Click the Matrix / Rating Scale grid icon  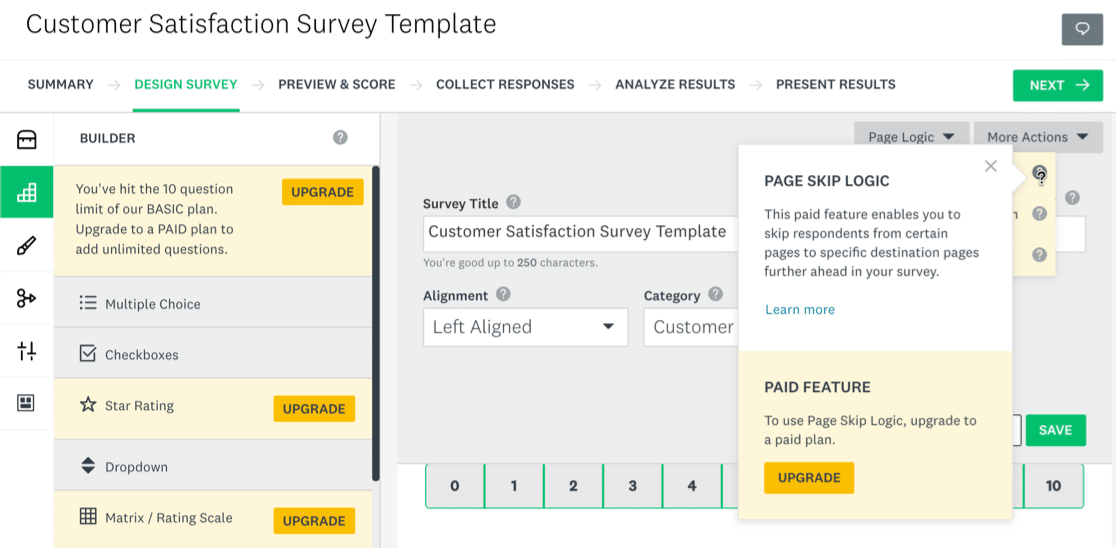[x=88, y=517]
